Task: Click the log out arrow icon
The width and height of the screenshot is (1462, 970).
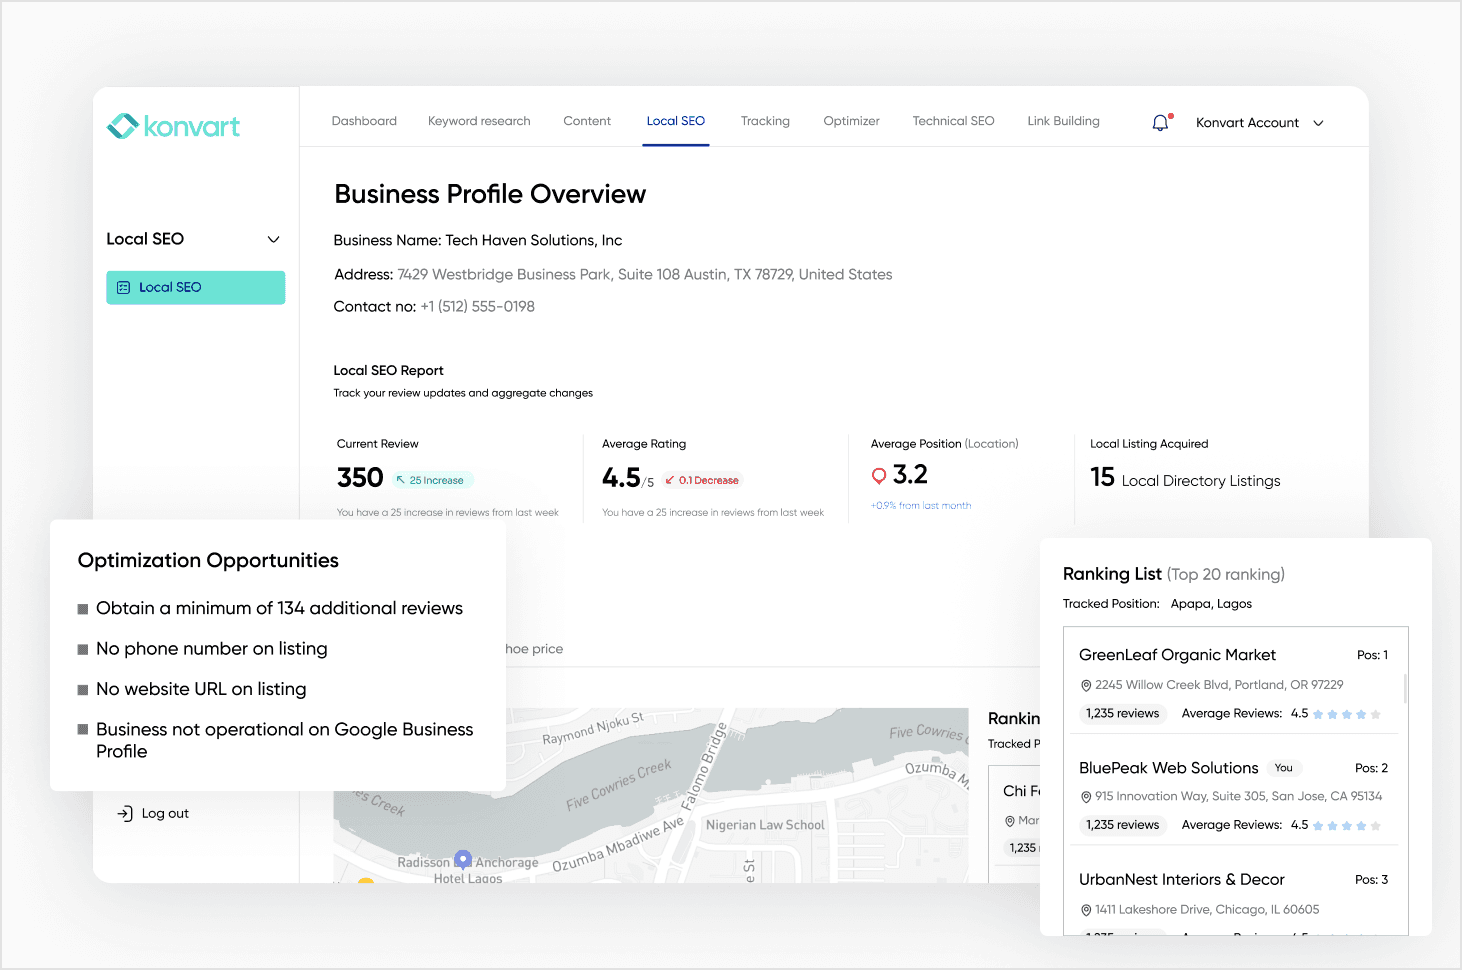Action: pos(125,813)
